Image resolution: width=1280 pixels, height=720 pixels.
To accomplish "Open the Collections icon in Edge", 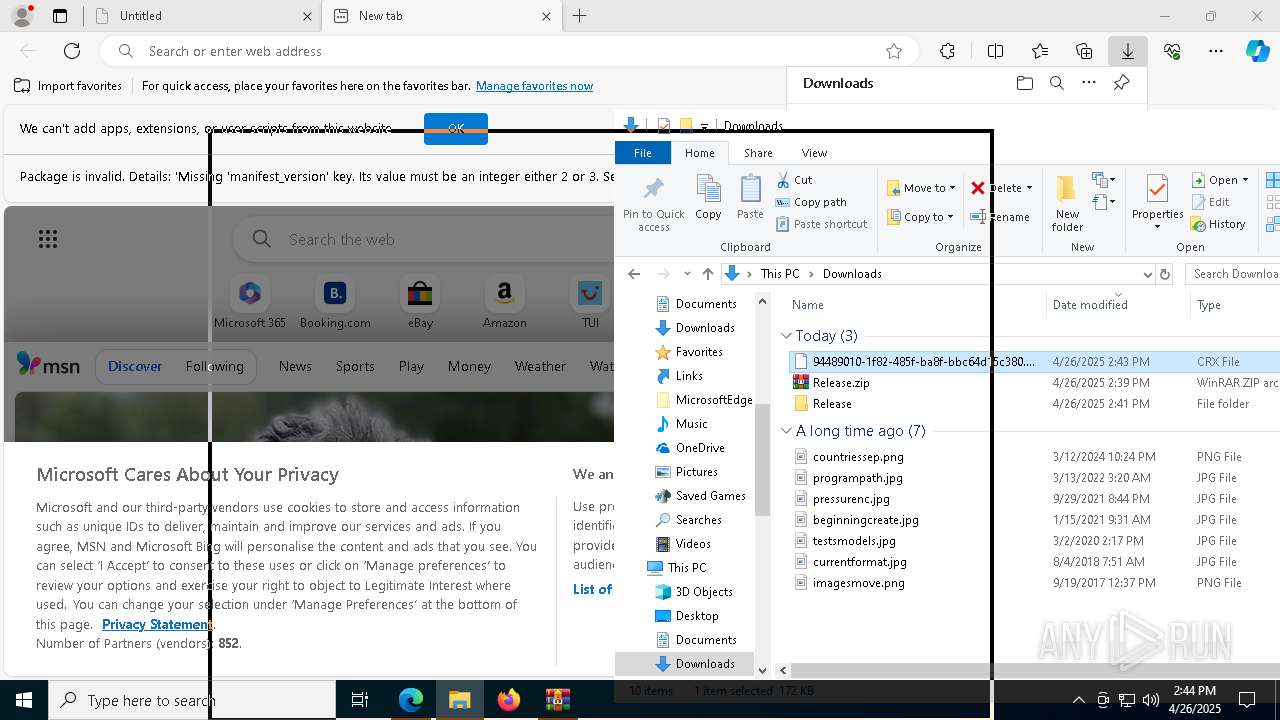I will tap(1084, 51).
